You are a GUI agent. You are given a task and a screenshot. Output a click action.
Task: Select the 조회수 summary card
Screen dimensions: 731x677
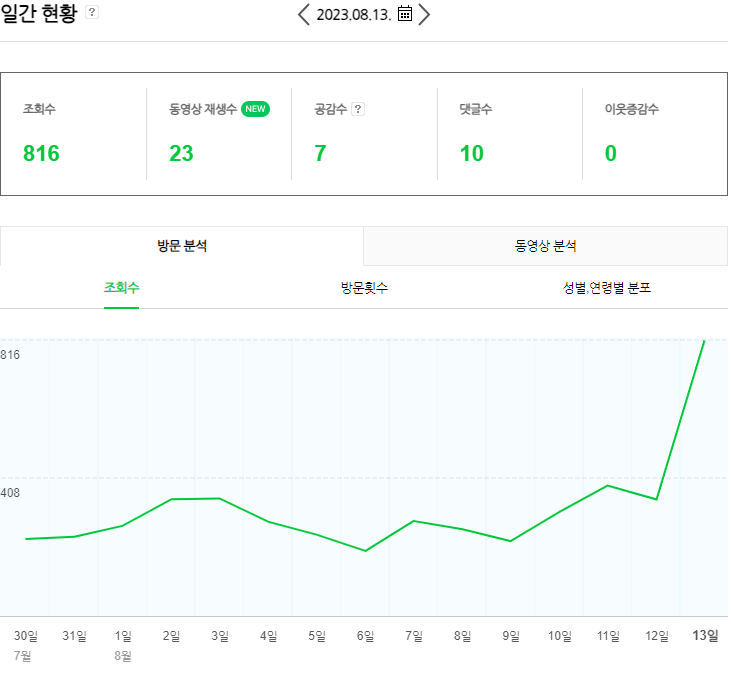tap(74, 134)
